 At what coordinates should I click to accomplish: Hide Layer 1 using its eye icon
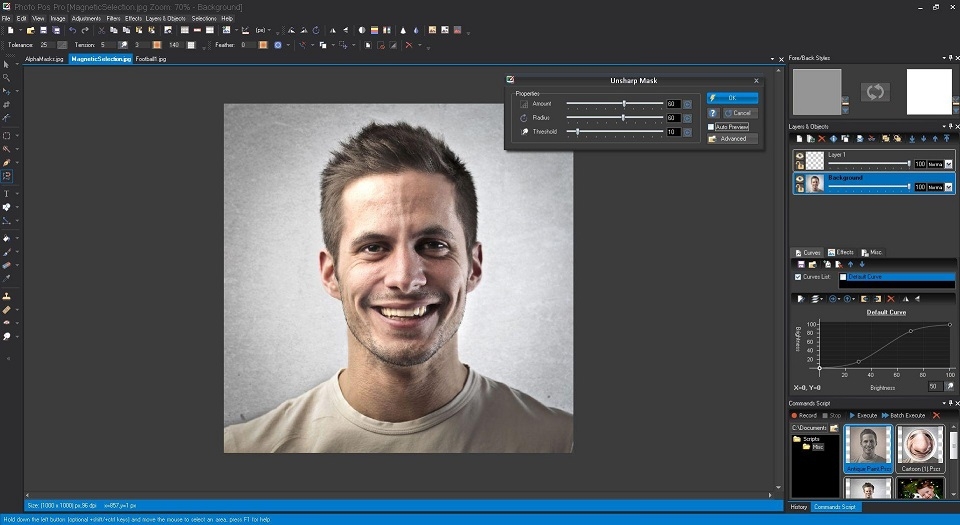pyautogui.click(x=800, y=156)
